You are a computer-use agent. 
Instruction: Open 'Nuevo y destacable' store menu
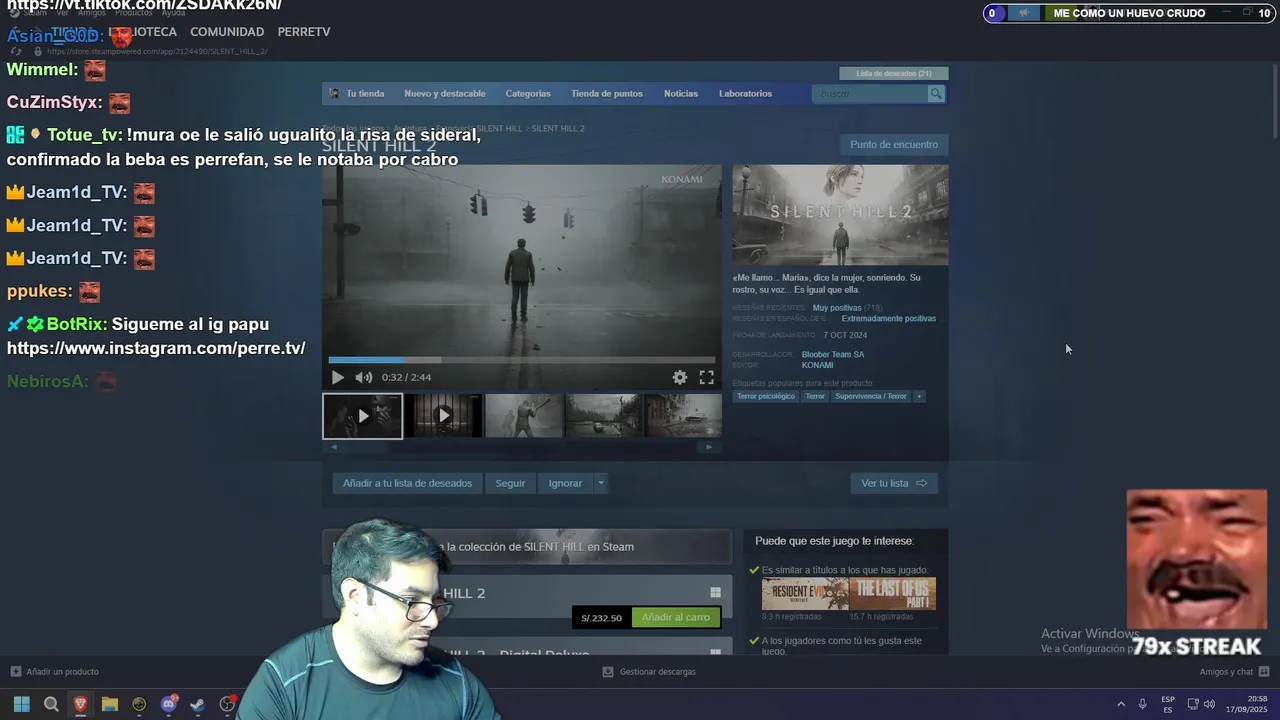tap(445, 93)
